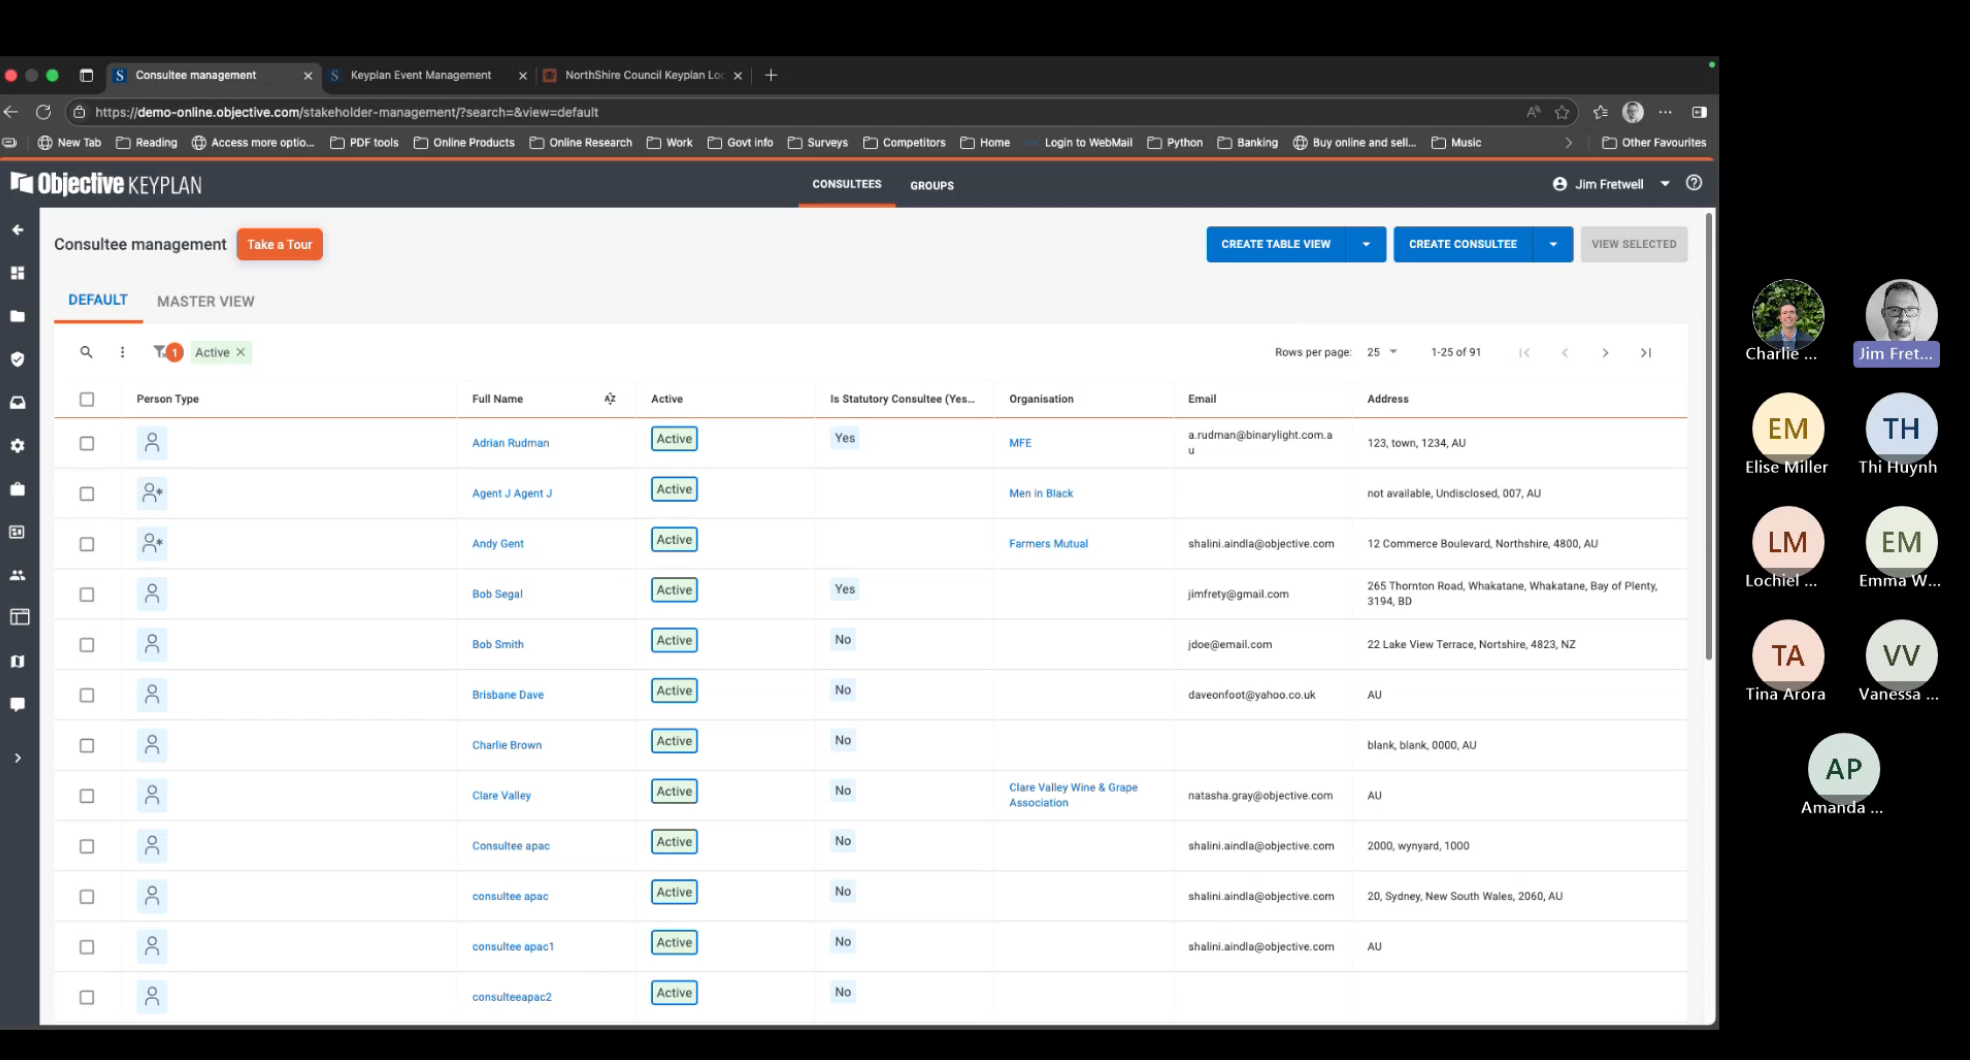This screenshot has width=1970, height=1060.
Task: Open the Create Consultee dropdown arrow
Action: pyautogui.click(x=1553, y=244)
